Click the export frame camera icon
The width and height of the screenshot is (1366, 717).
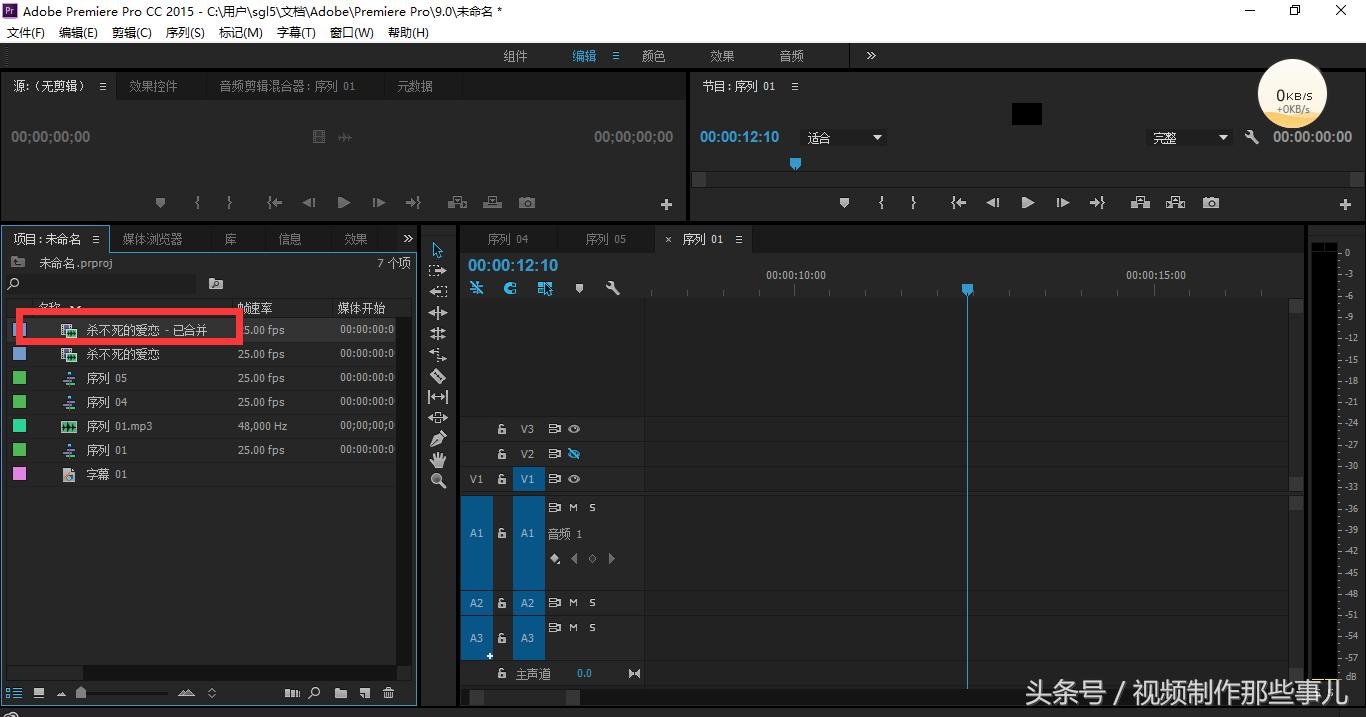1211,202
